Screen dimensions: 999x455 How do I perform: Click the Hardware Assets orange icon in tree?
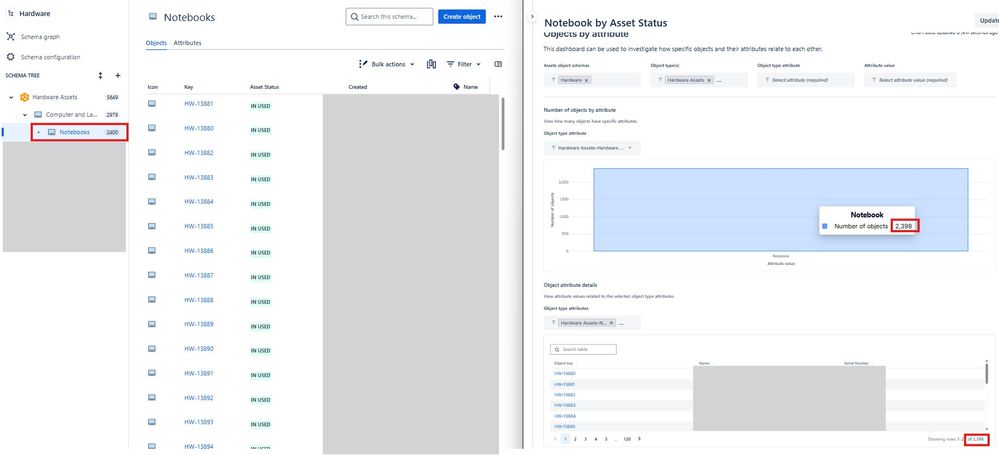tap(24, 98)
